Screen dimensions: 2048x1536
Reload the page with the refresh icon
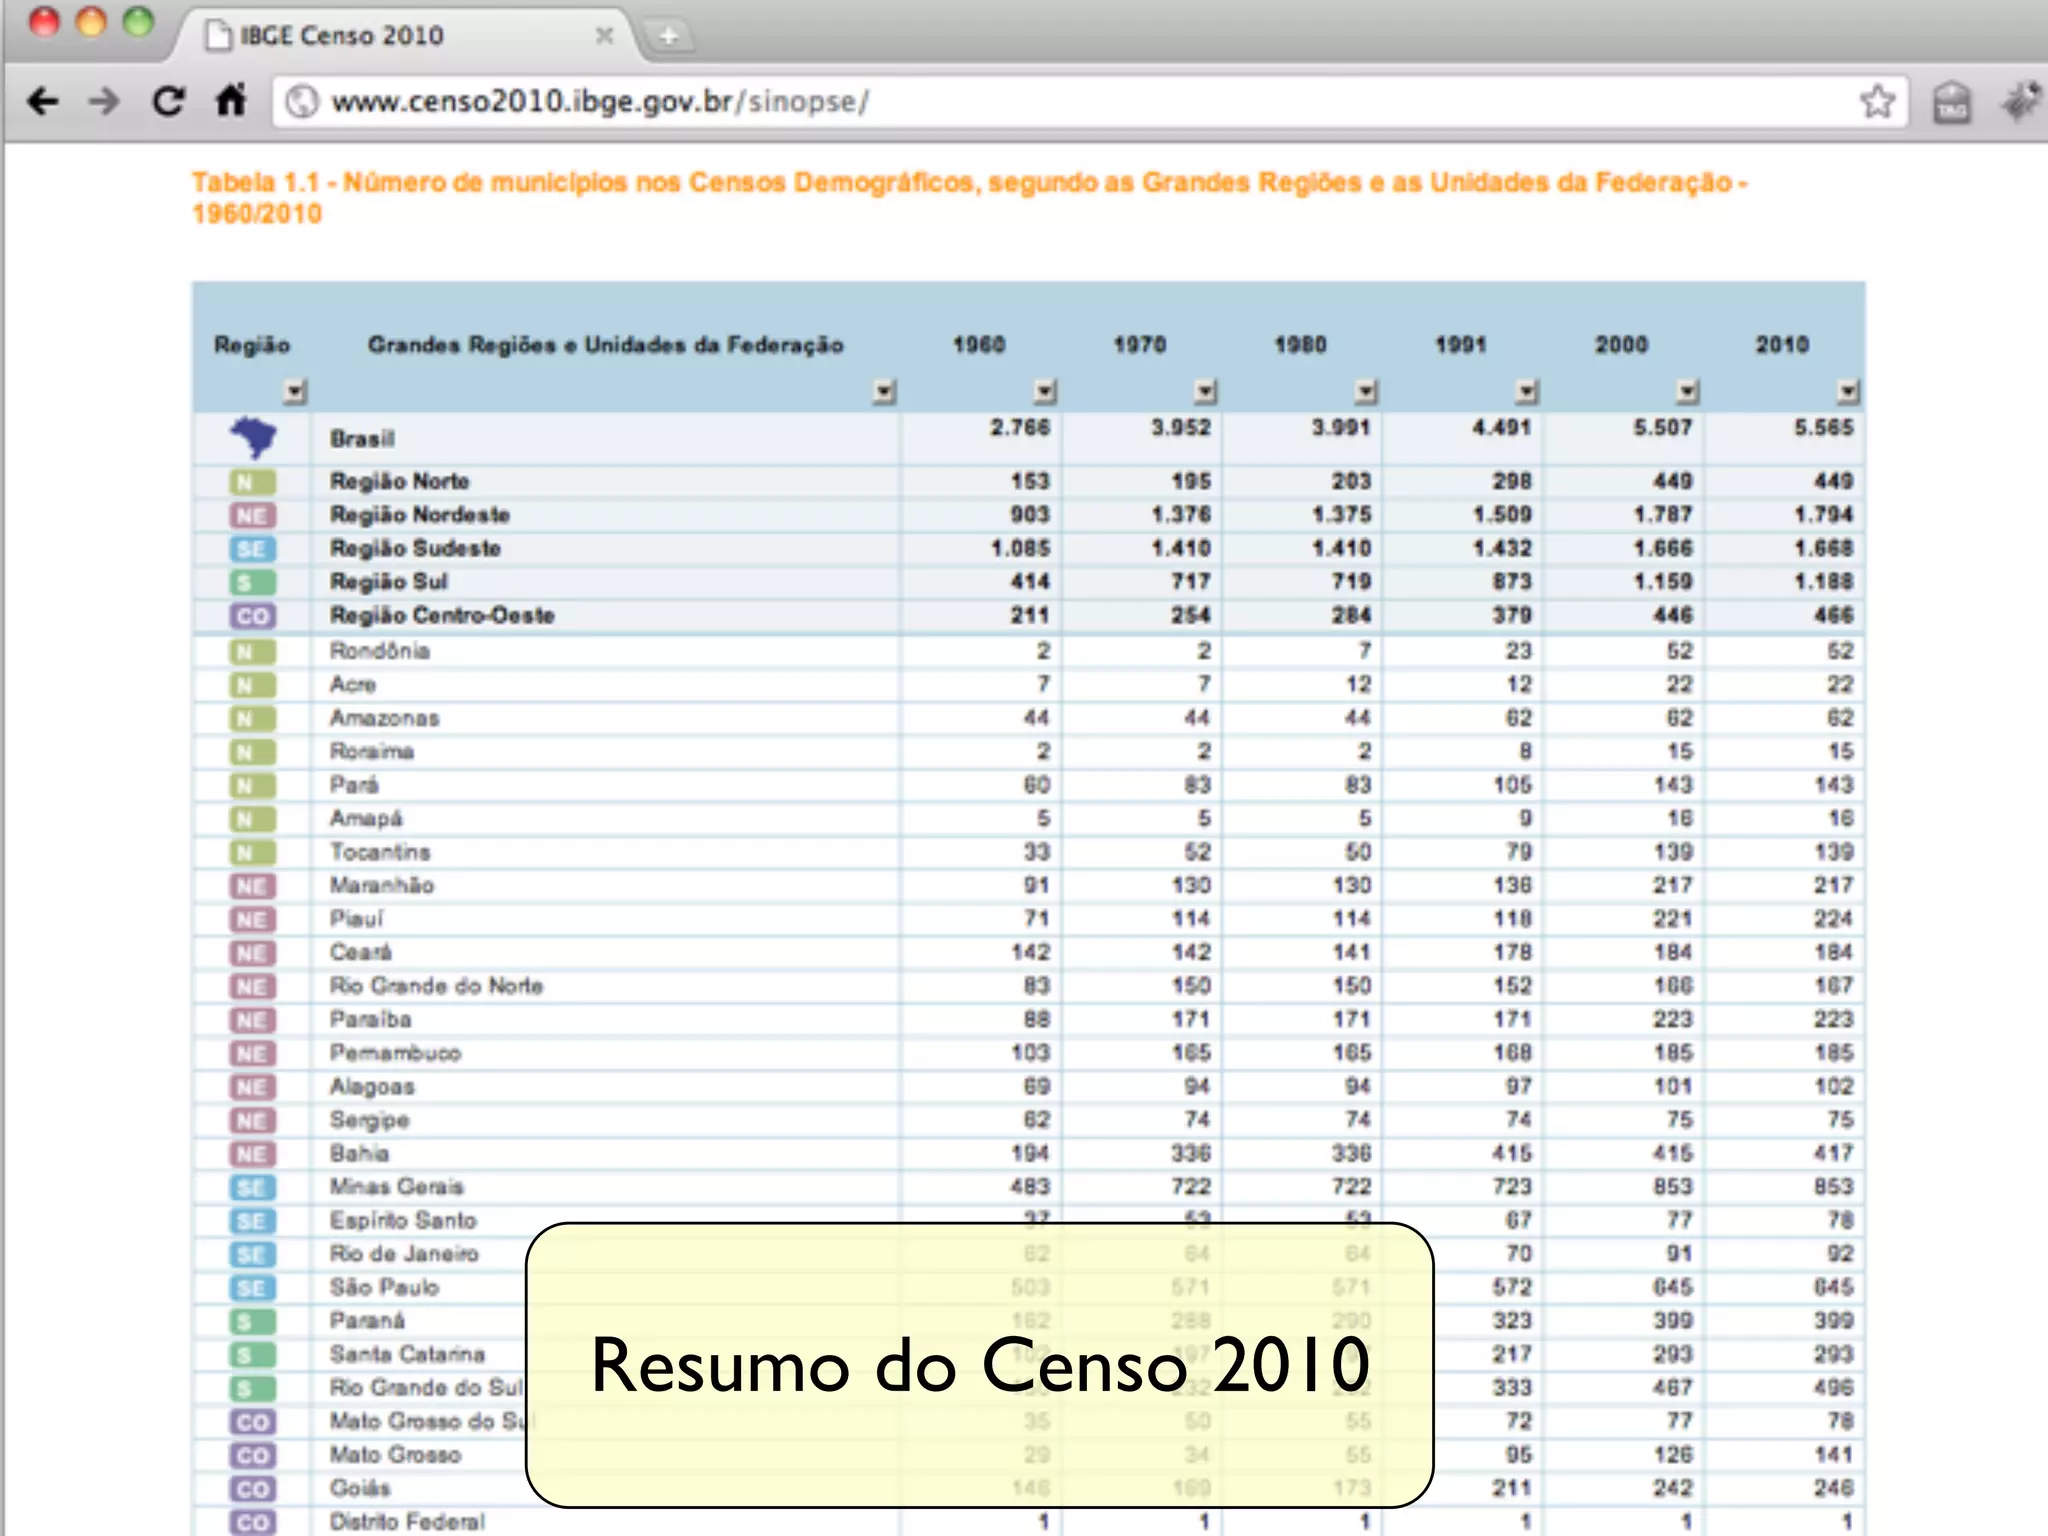click(x=168, y=101)
